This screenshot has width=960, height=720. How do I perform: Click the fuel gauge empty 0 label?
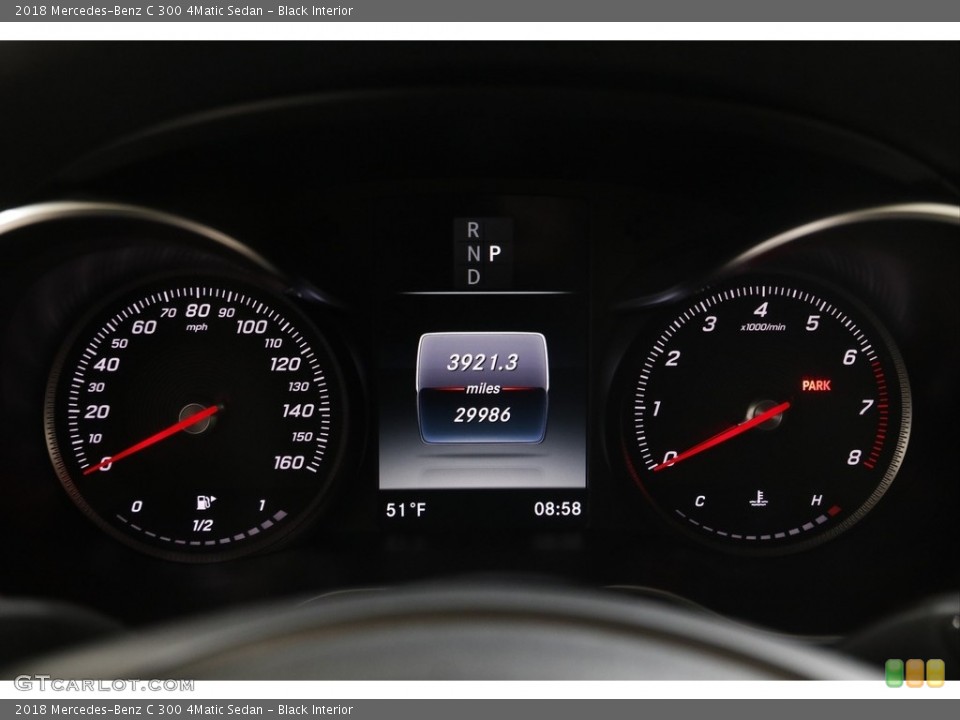point(136,506)
